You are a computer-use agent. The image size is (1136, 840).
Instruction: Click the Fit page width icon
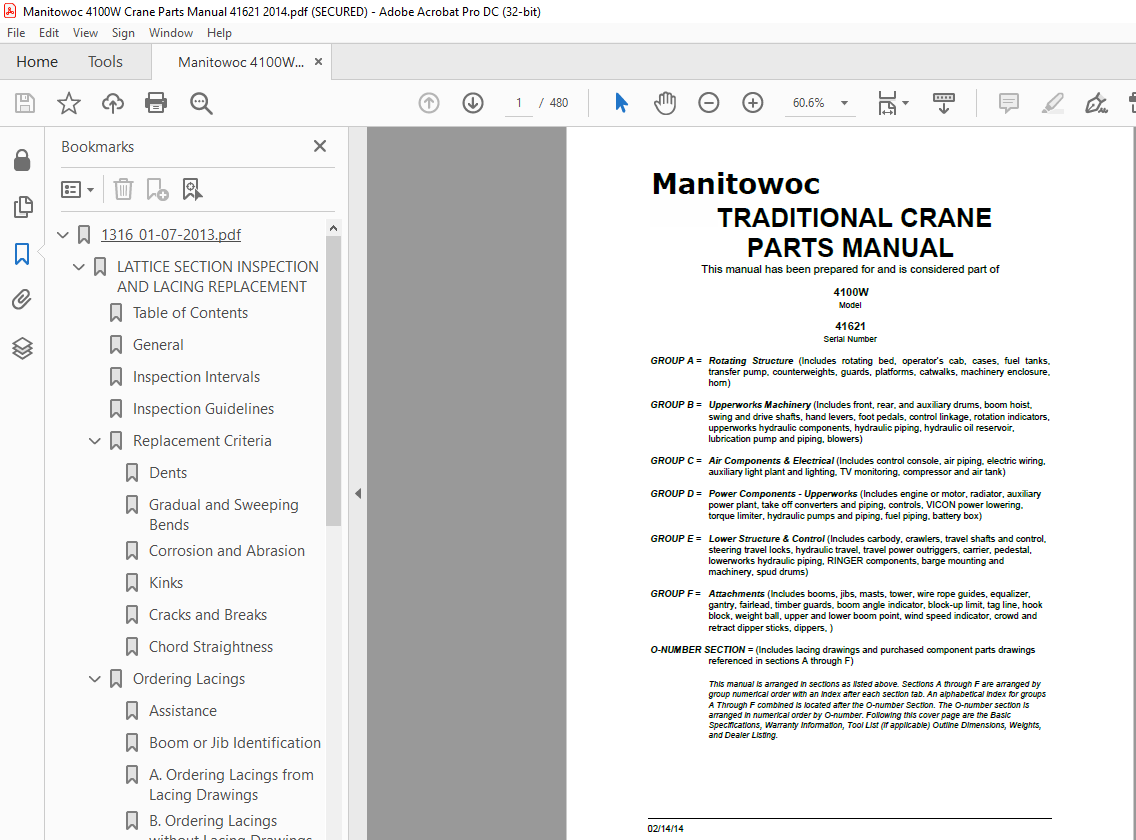pos(887,103)
